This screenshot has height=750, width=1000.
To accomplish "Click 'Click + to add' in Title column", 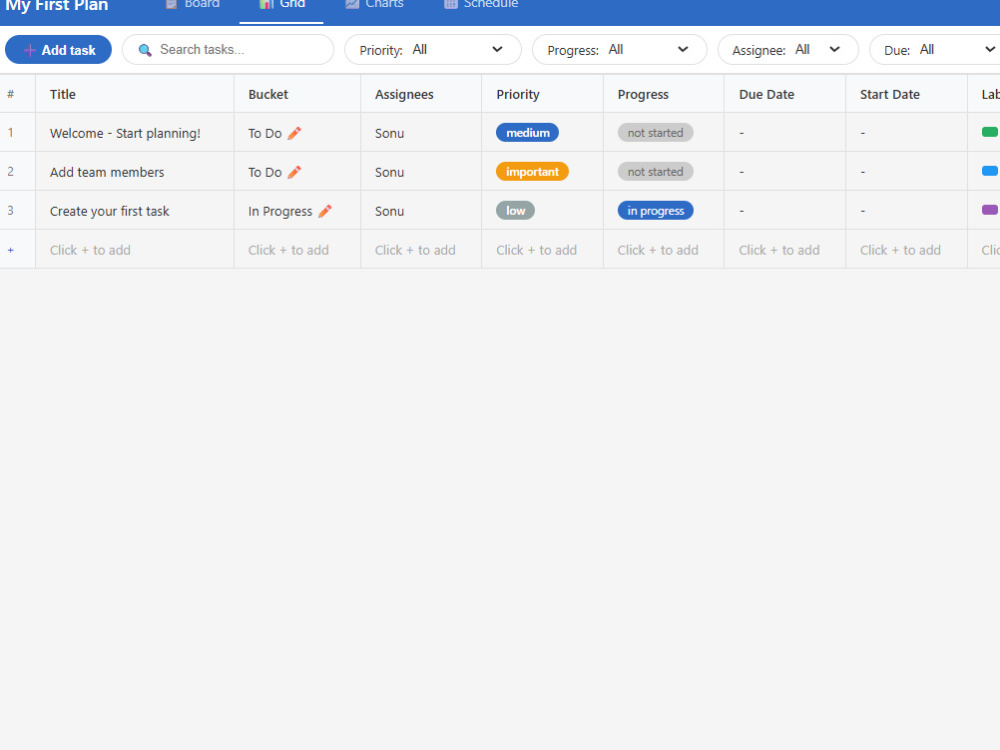I will pyautogui.click(x=90, y=250).
